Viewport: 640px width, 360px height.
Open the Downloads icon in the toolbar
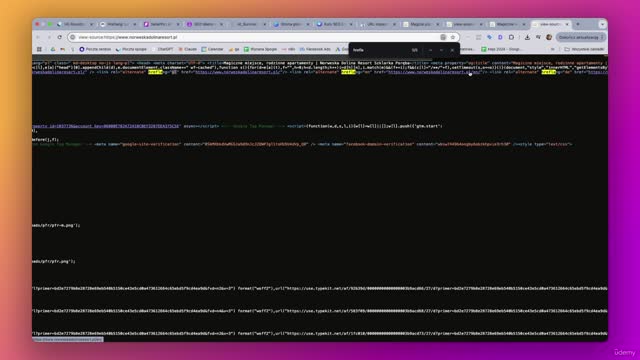click(527, 37)
